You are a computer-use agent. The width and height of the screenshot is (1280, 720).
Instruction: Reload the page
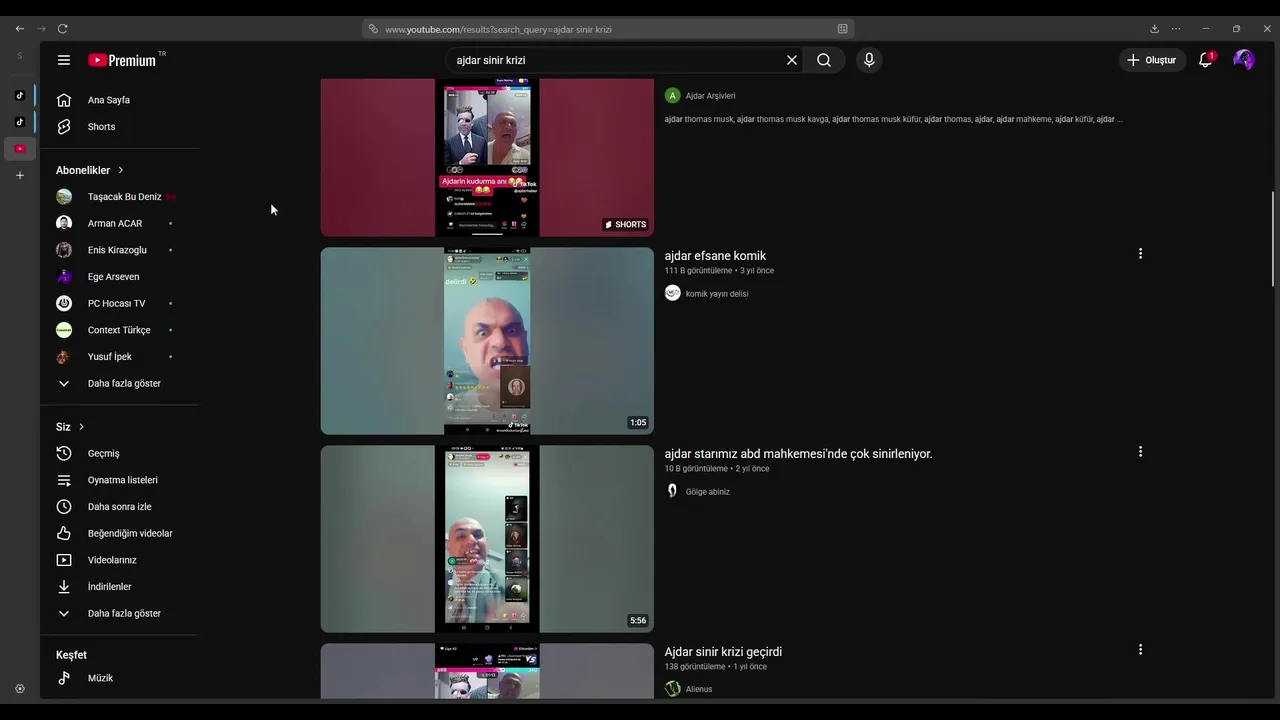[62, 29]
